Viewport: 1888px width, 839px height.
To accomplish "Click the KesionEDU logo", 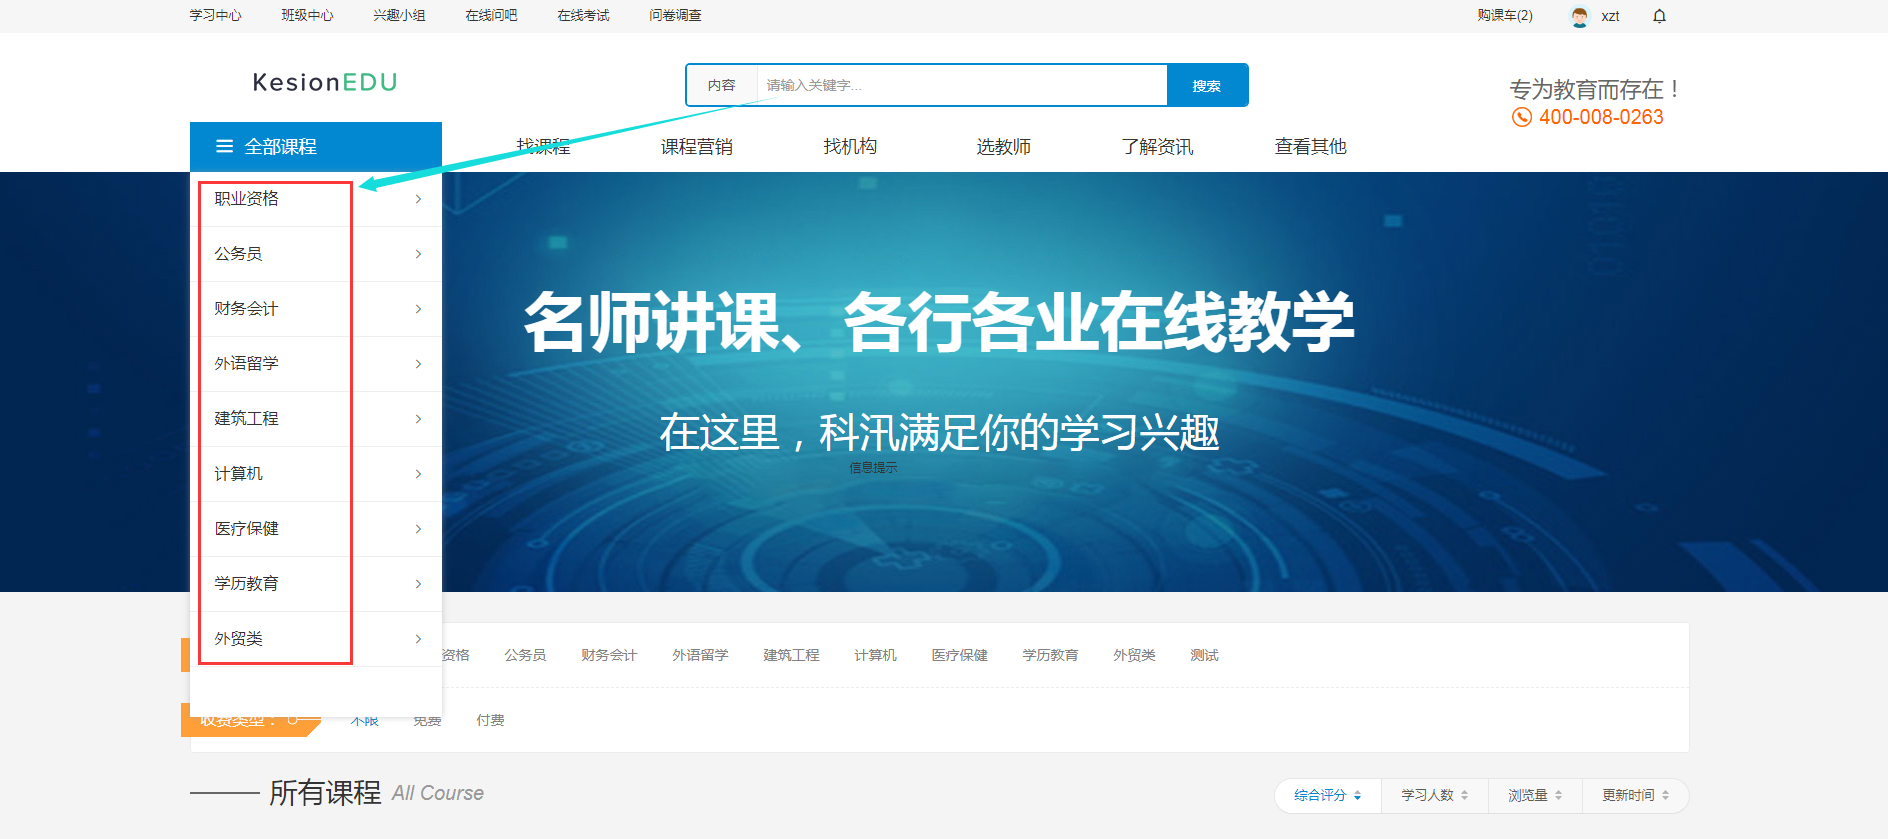I will (325, 82).
